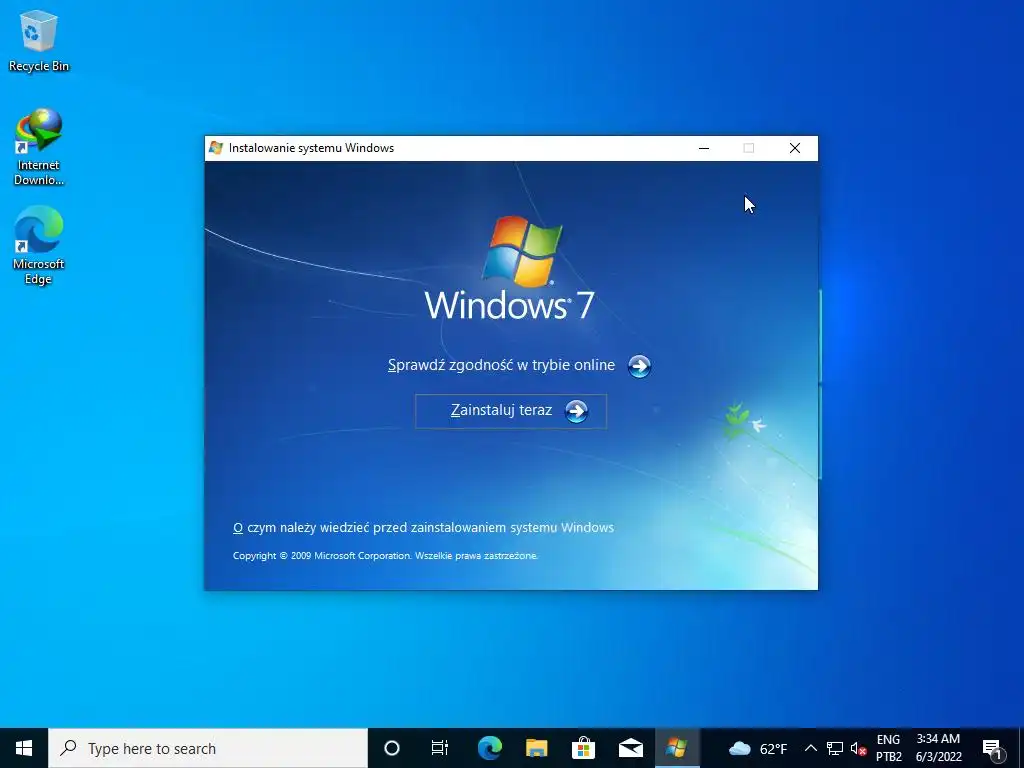Open Cortana from the taskbar circle icon
This screenshot has width=1024, height=768.
pos(392,748)
